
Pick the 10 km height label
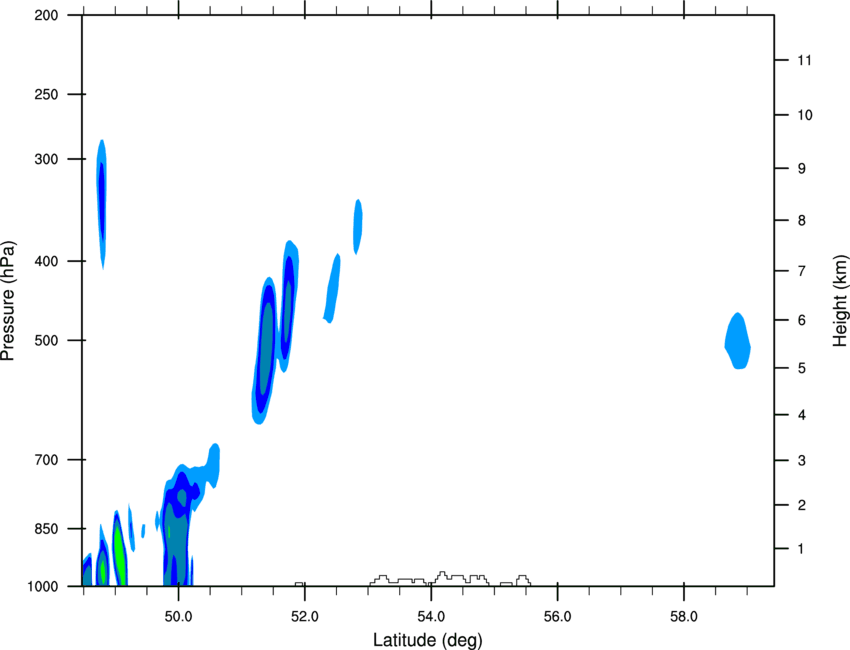pyautogui.click(x=804, y=115)
